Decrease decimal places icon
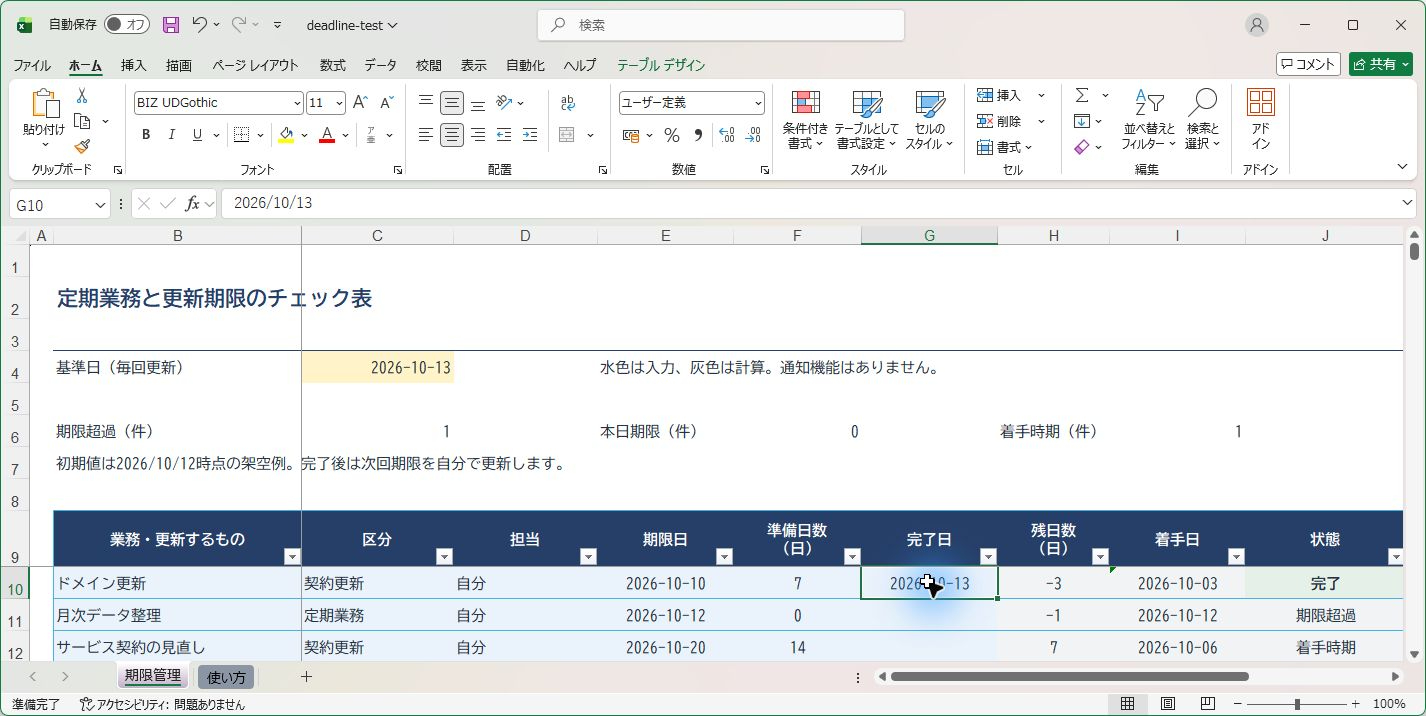1426x716 pixels. pyautogui.click(x=752, y=135)
